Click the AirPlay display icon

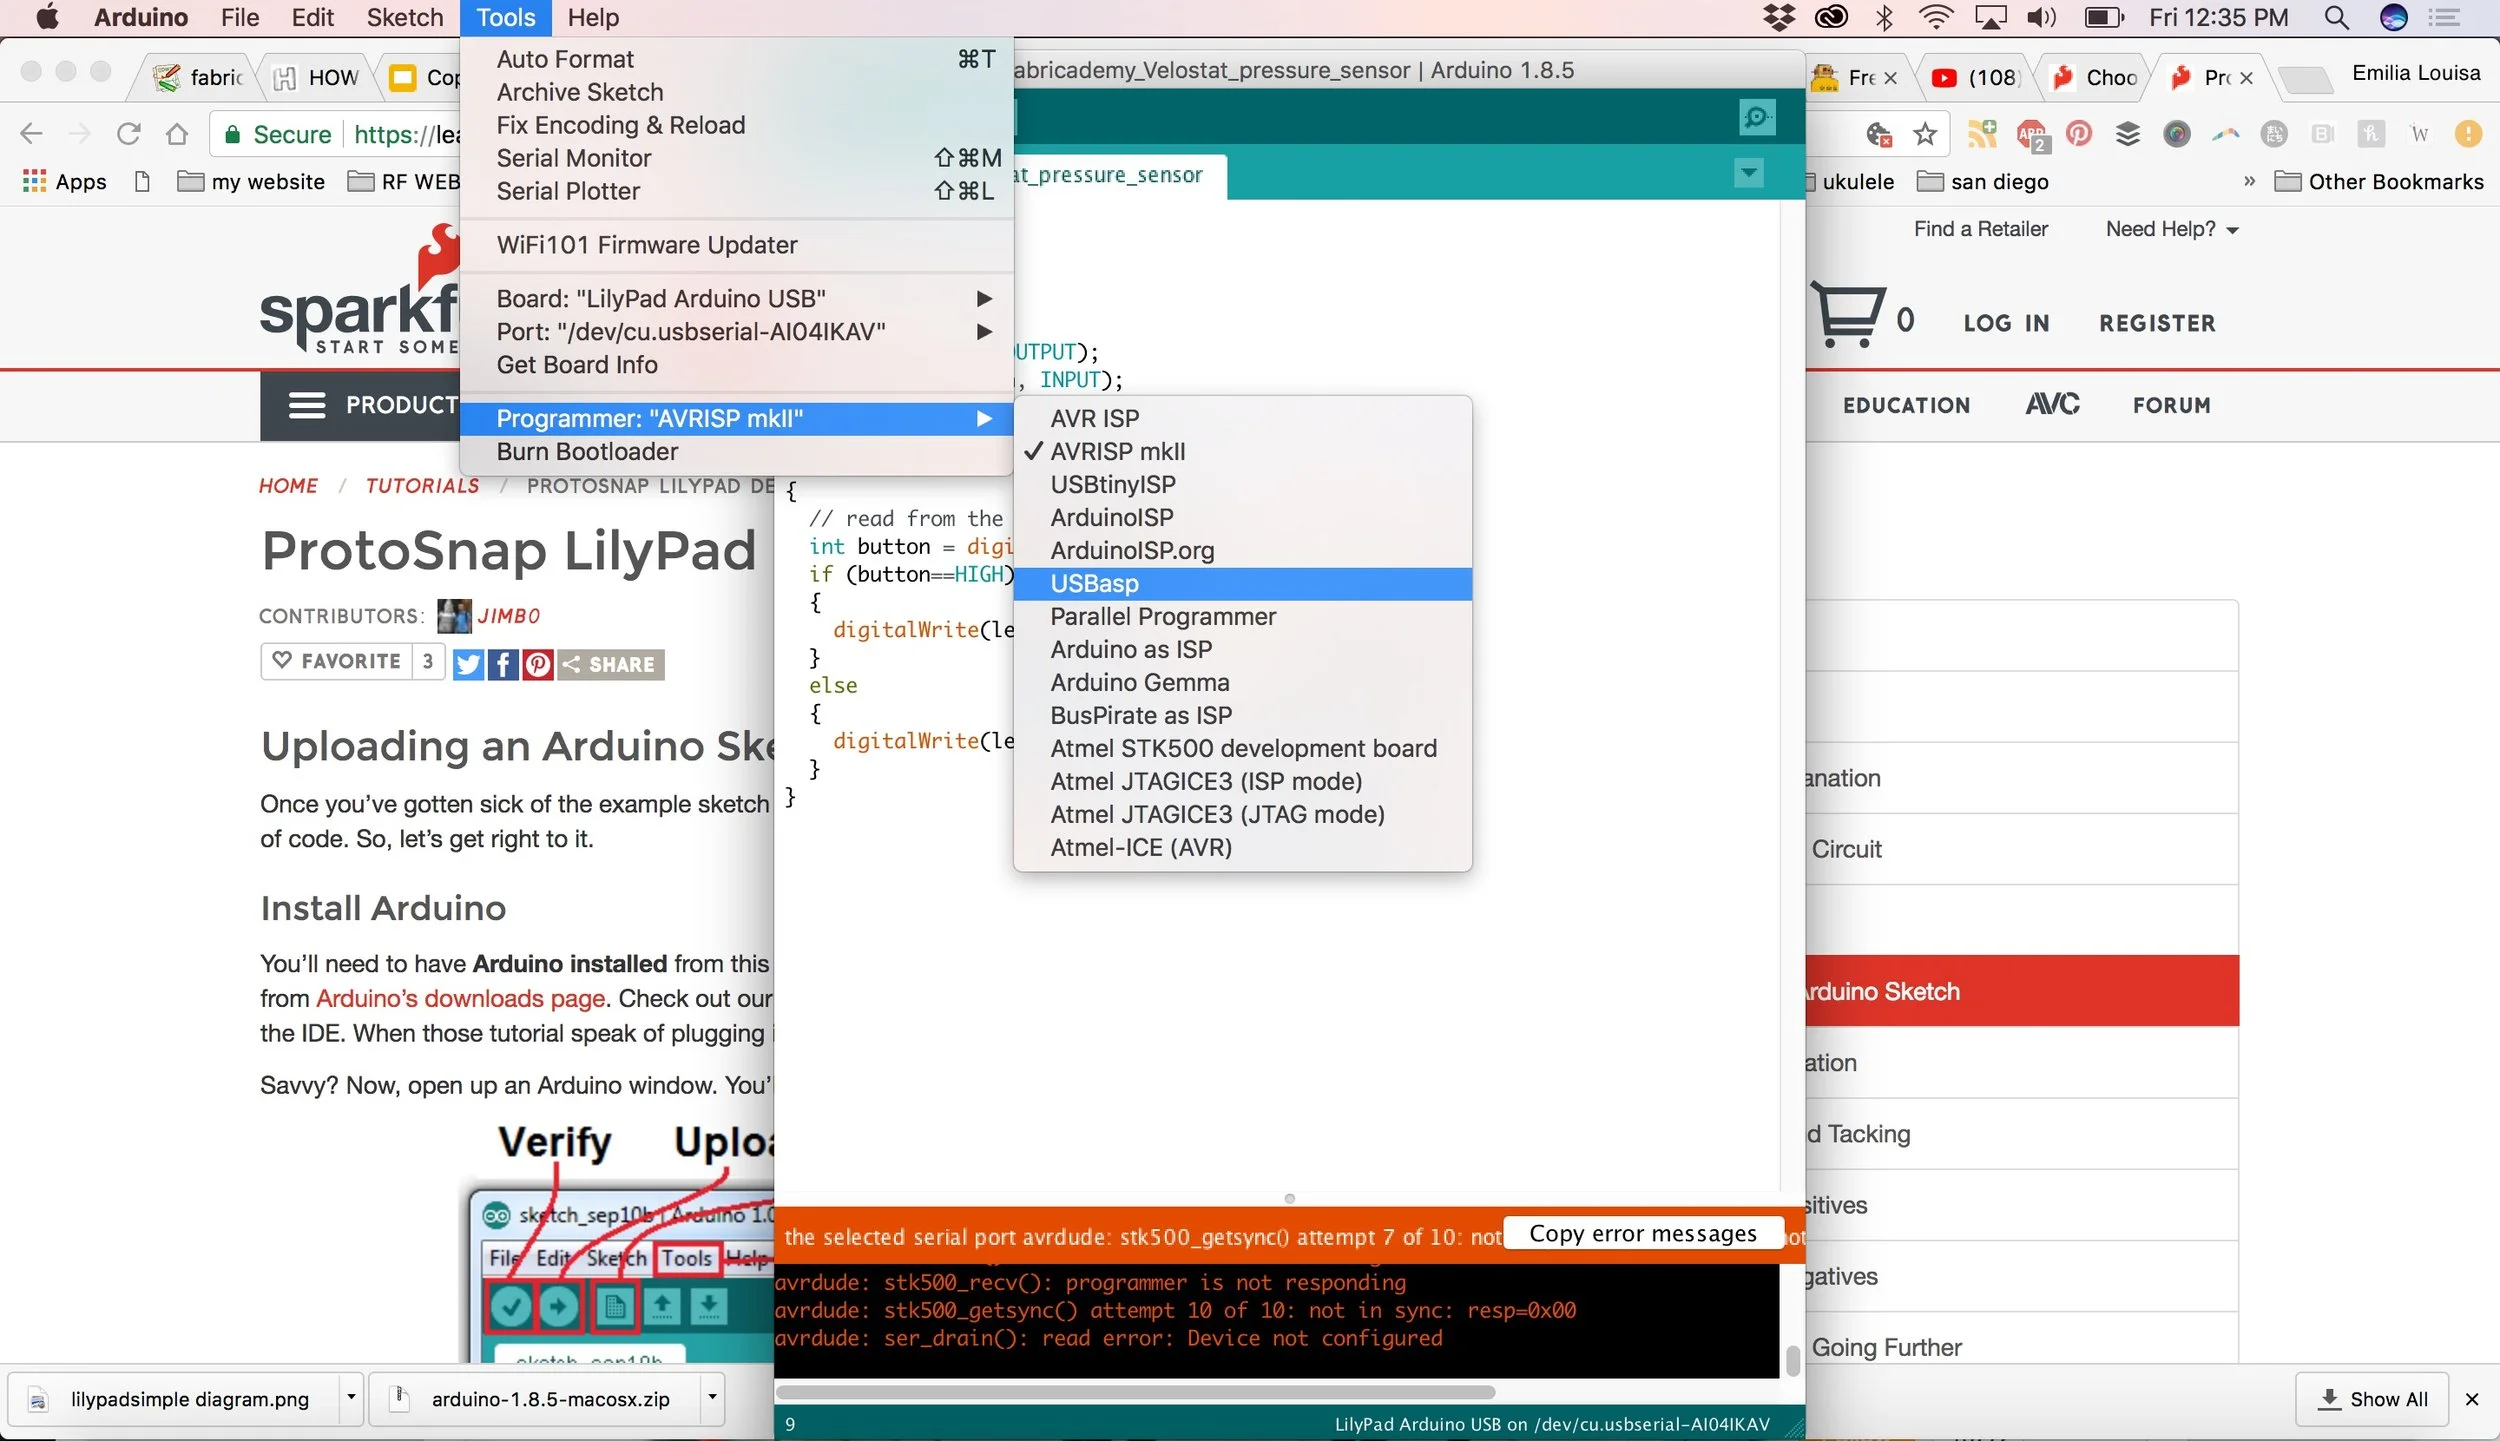[1990, 17]
